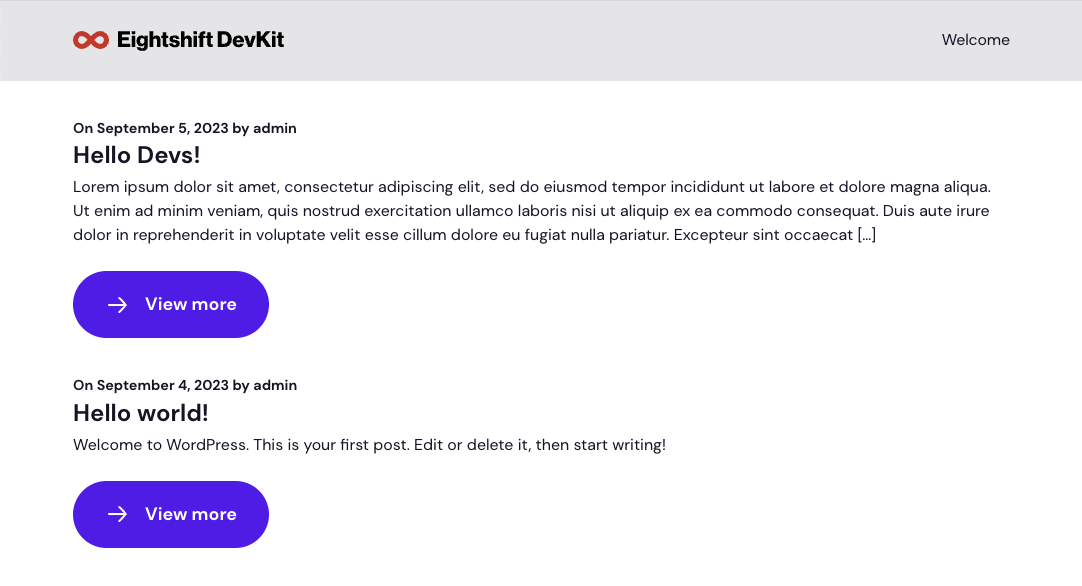This screenshot has height=586, width=1082.
Task: Click the "September 4, 2023" post date
Action: coord(162,385)
